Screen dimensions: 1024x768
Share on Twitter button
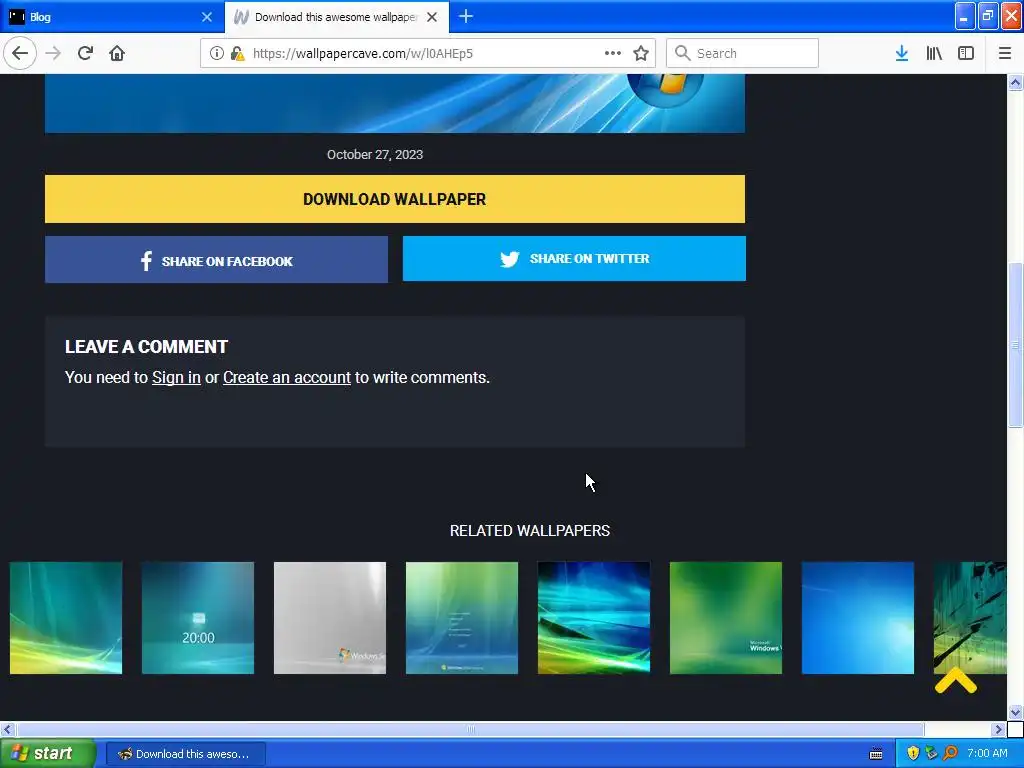pos(574,259)
